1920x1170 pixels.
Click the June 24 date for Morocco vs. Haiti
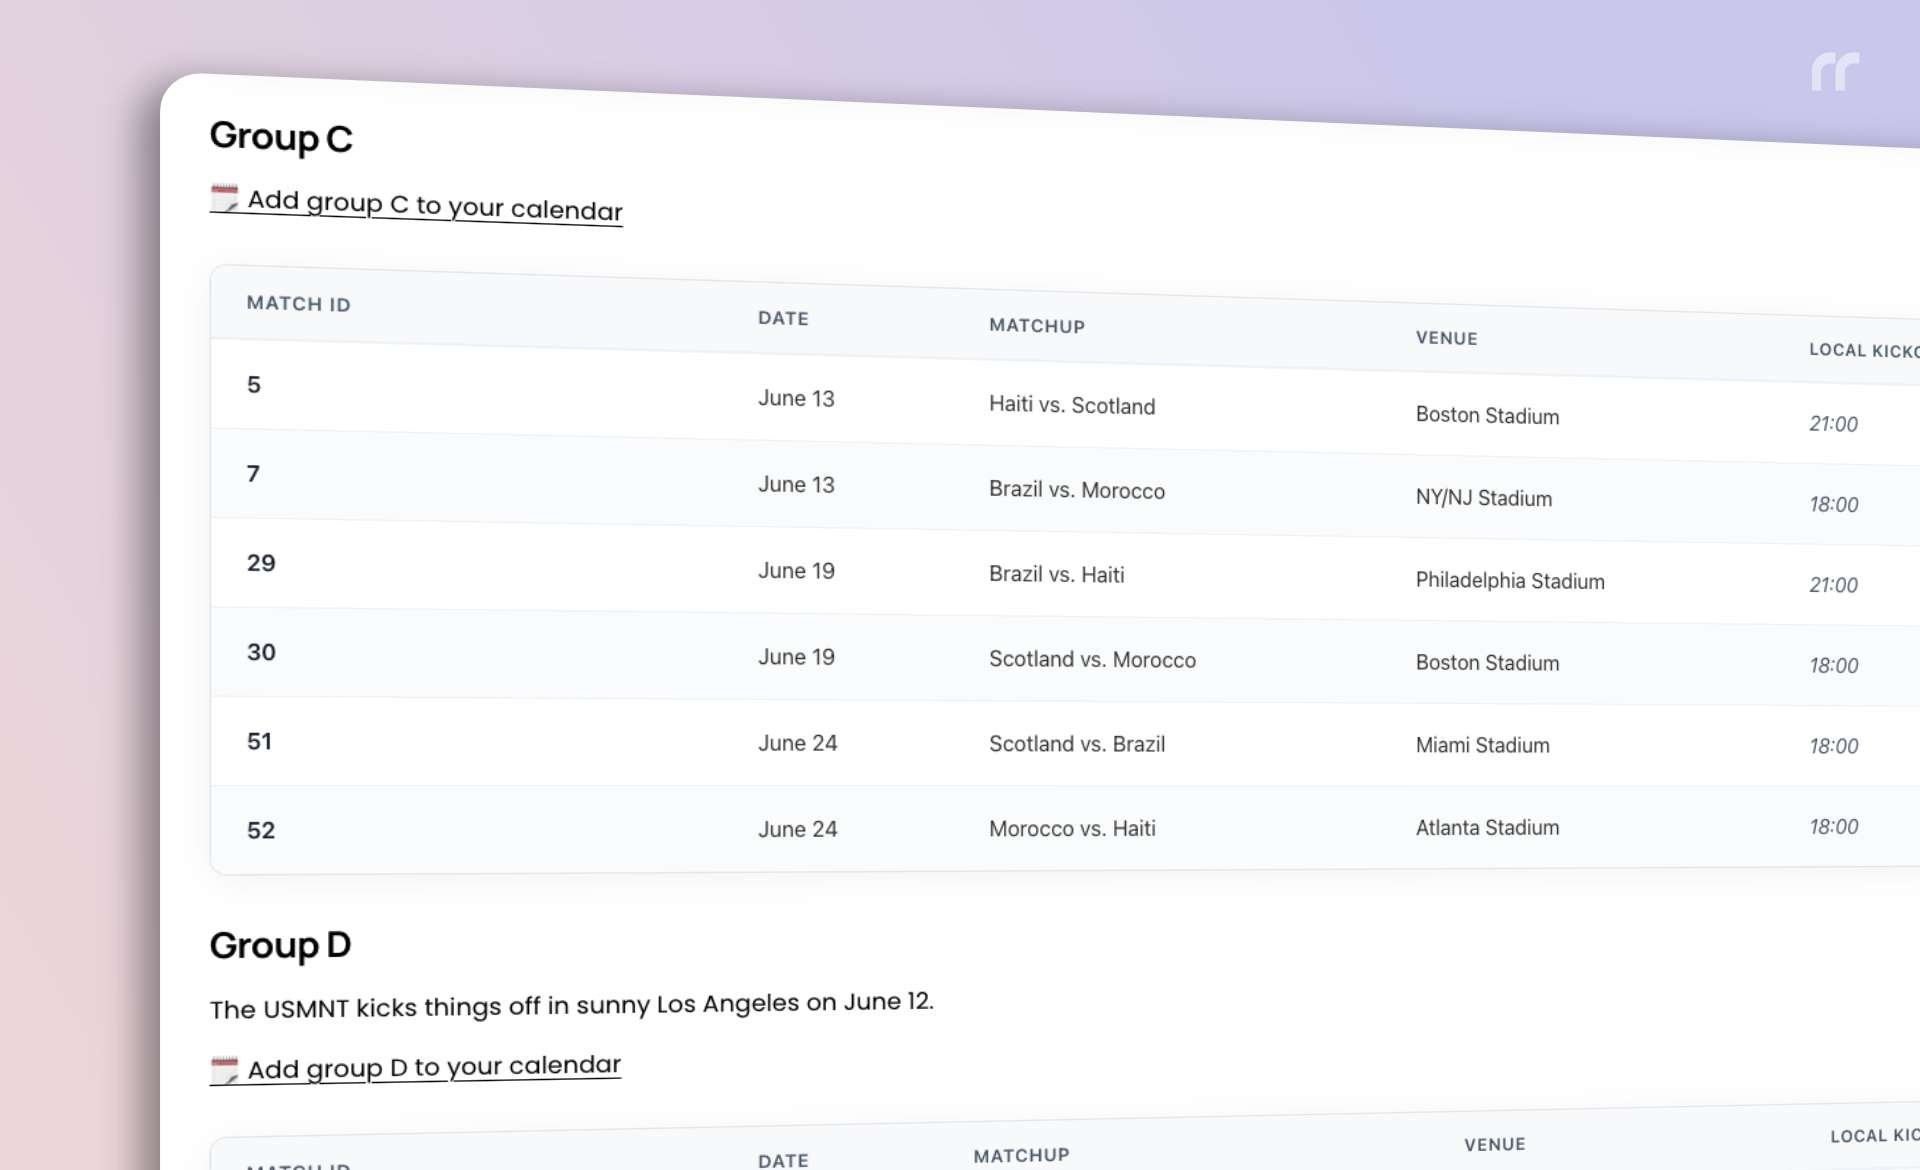pyautogui.click(x=797, y=829)
